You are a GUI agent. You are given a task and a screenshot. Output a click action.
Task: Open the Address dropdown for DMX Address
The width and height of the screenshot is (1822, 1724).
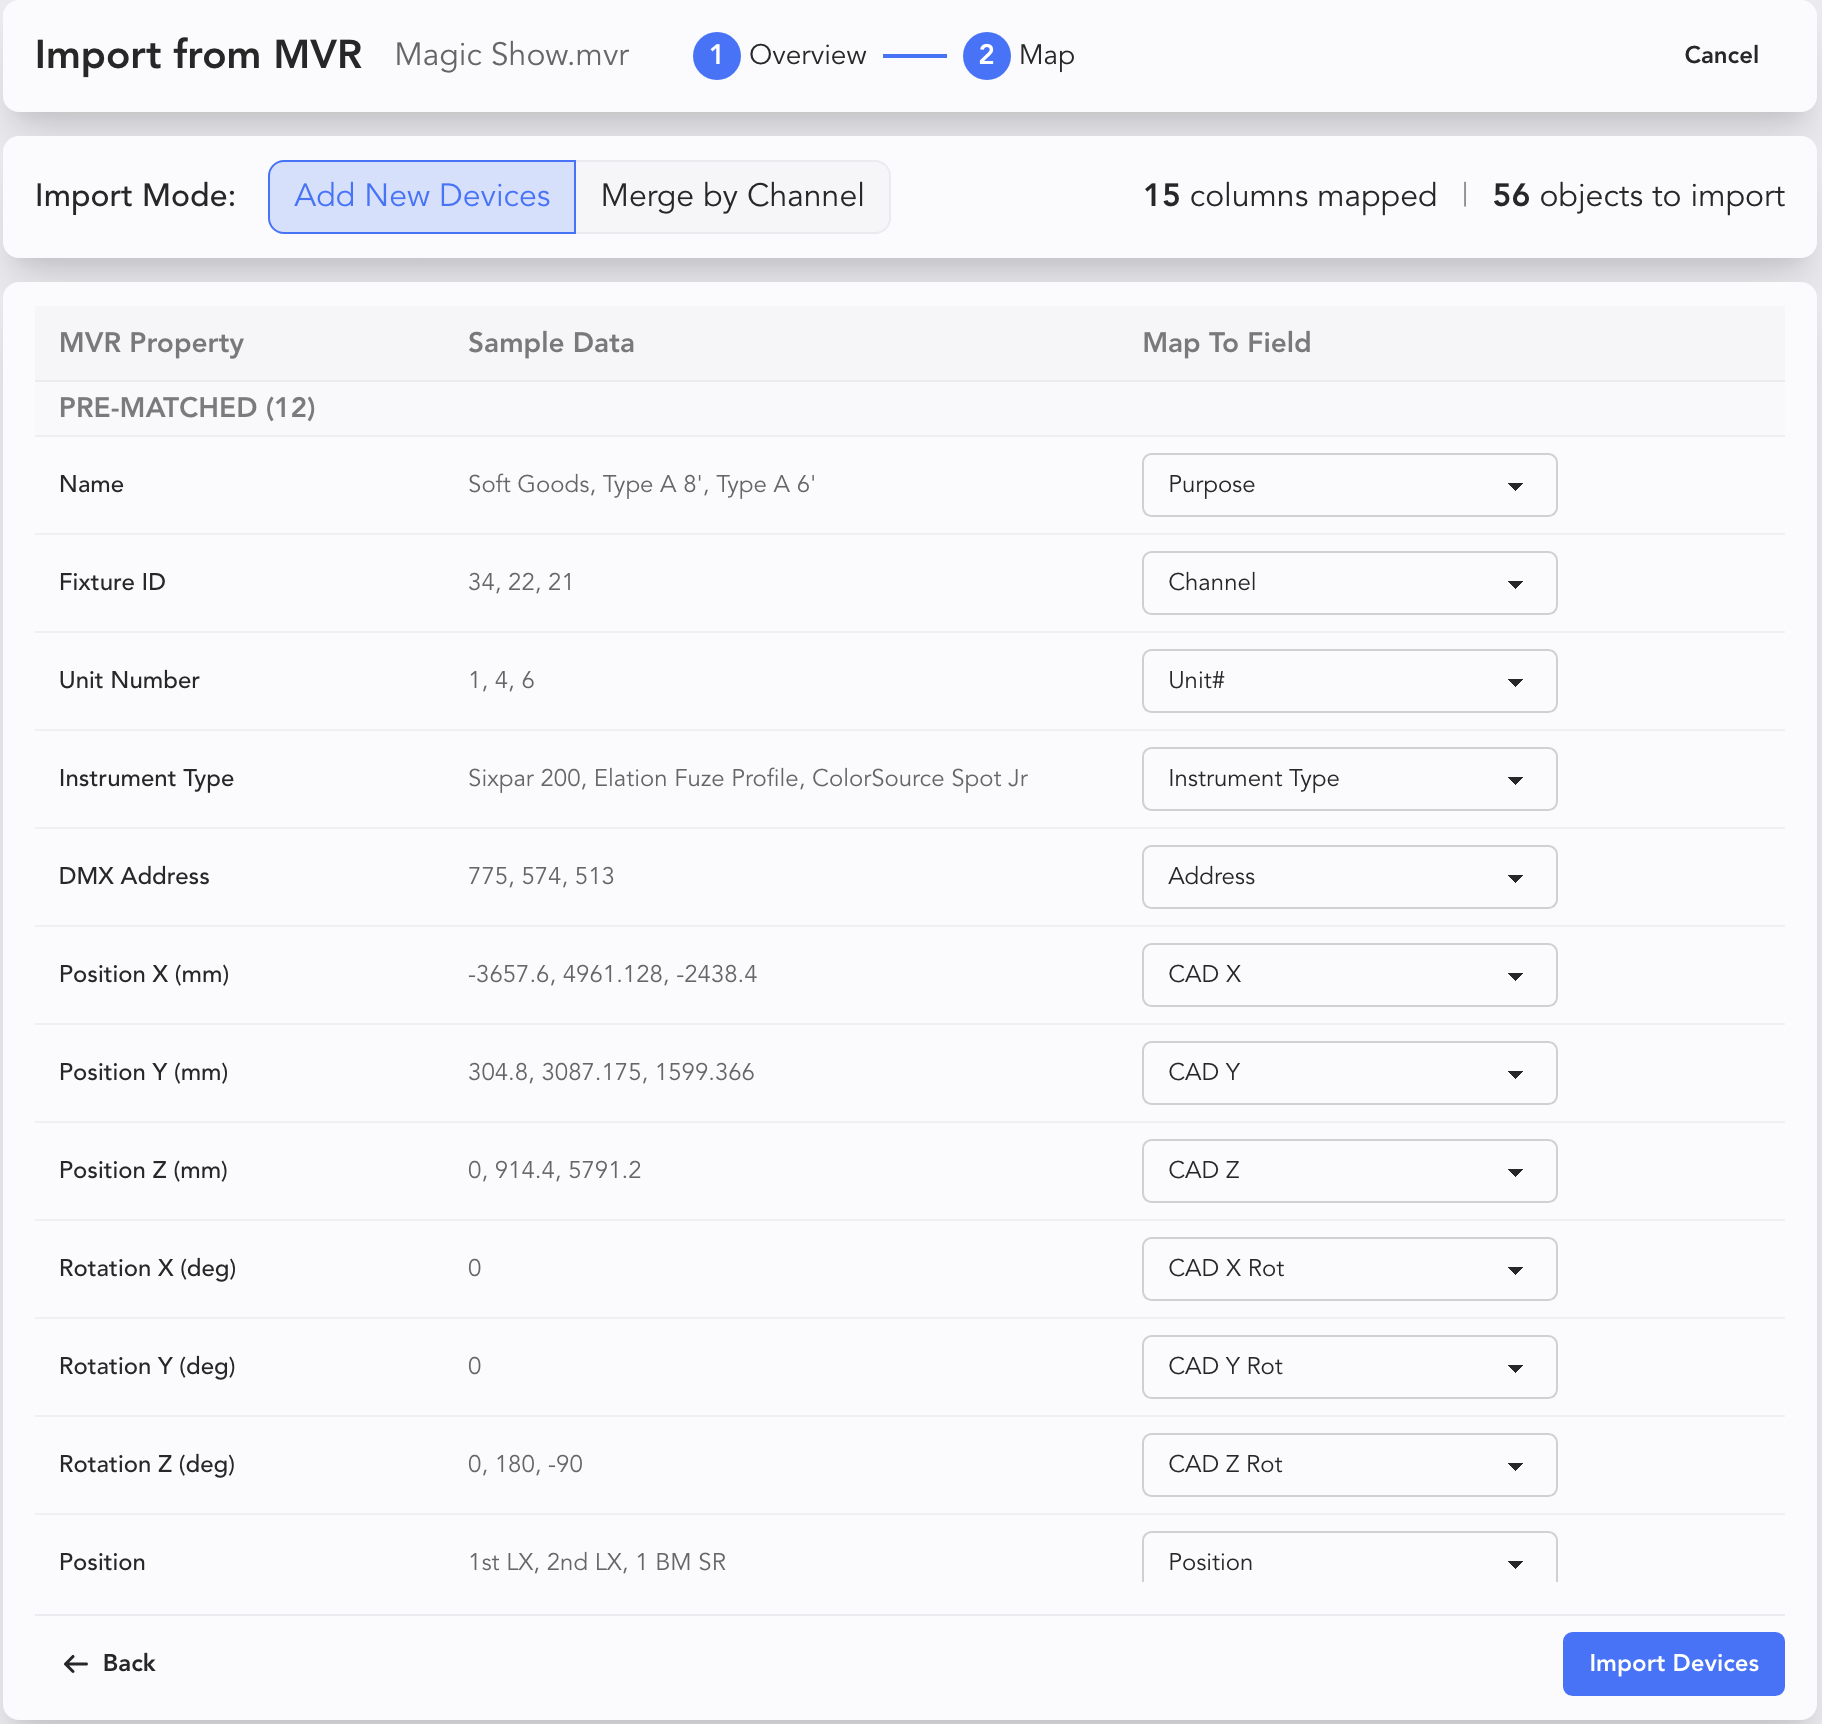tap(1349, 877)
